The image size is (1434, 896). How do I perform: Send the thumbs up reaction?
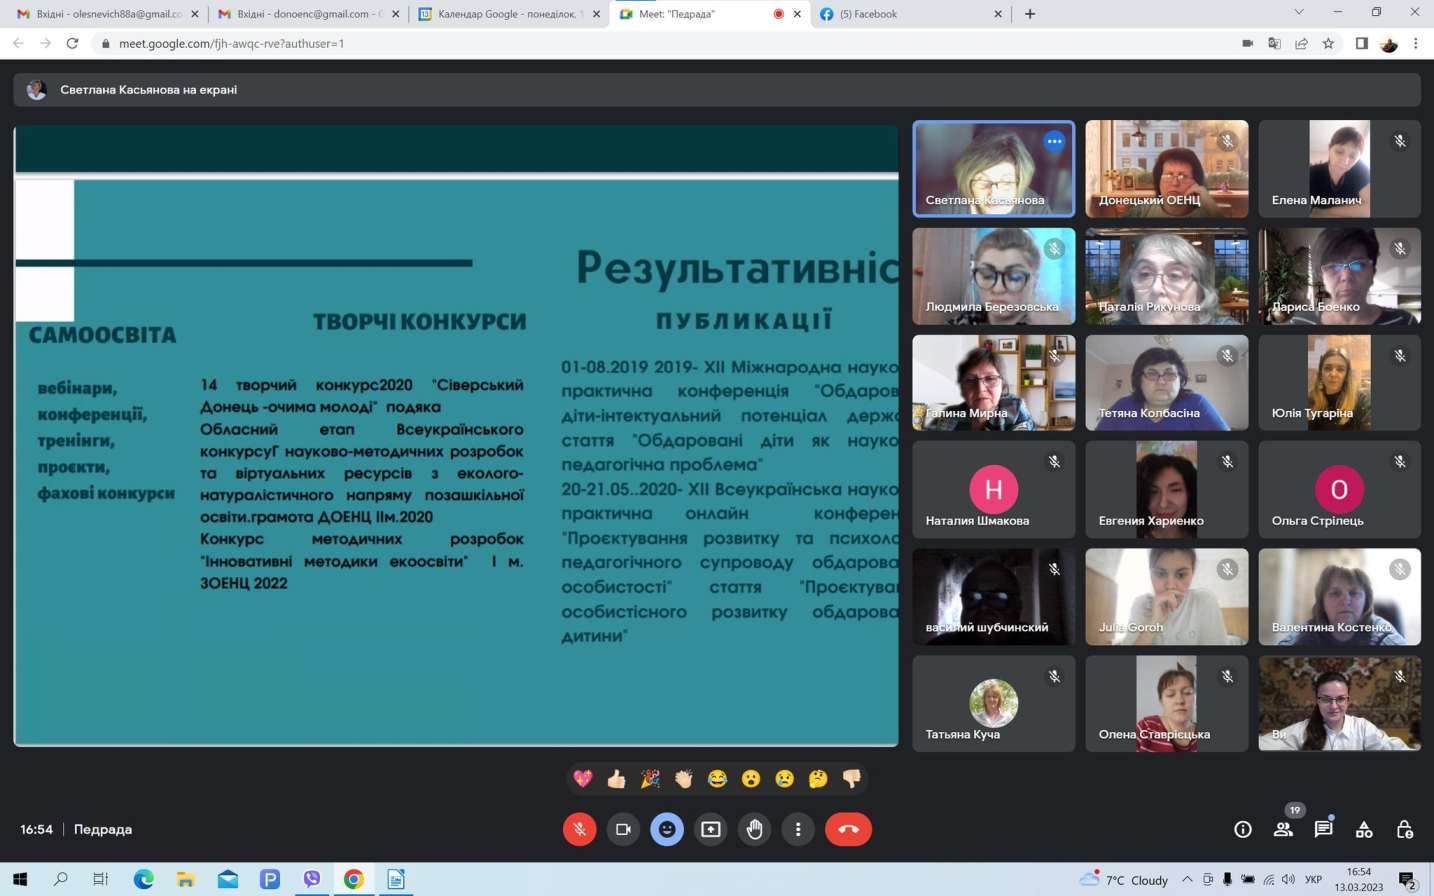[x=616, y=778]
